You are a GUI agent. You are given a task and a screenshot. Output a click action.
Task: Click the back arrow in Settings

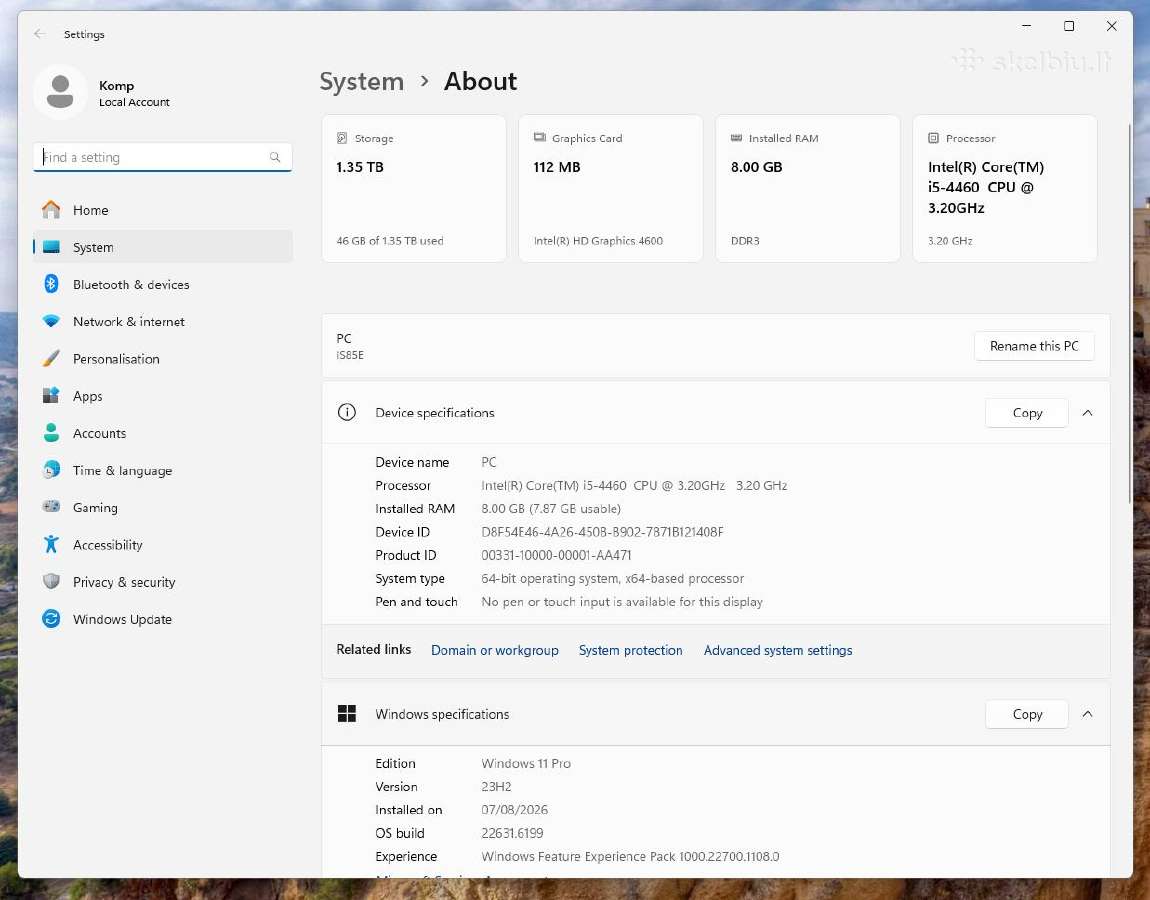pos(40,34)
